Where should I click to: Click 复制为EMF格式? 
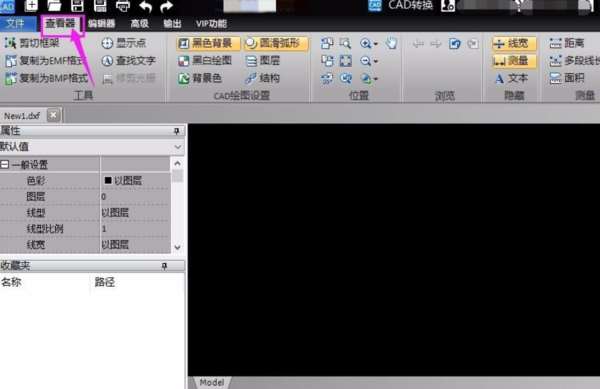[x=44, y=60]
